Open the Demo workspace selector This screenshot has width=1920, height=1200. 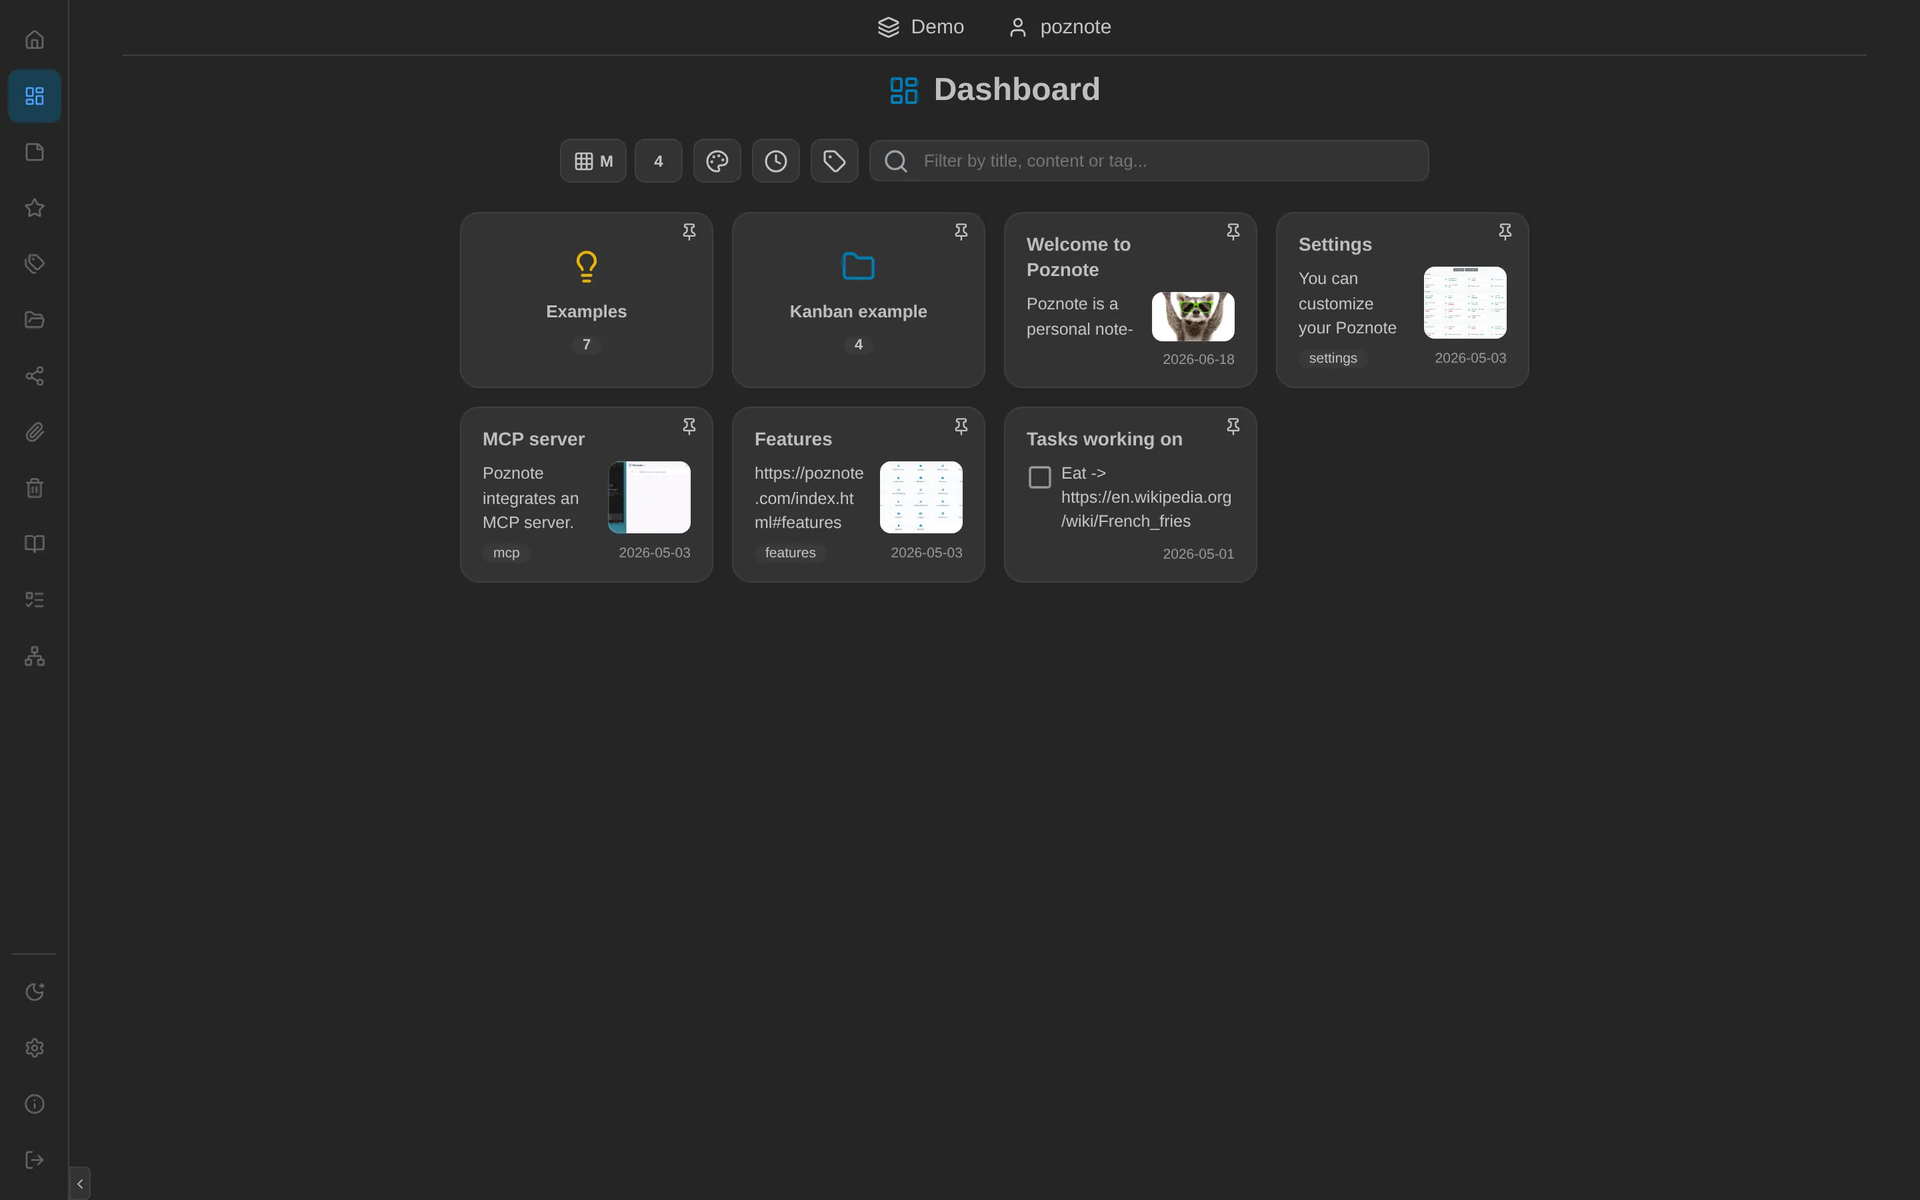(x=921, y=27)
